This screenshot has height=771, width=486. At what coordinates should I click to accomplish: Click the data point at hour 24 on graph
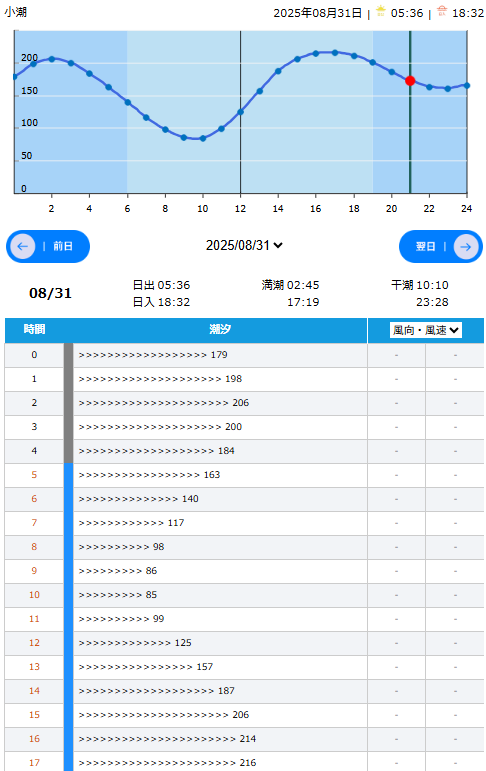467,86
